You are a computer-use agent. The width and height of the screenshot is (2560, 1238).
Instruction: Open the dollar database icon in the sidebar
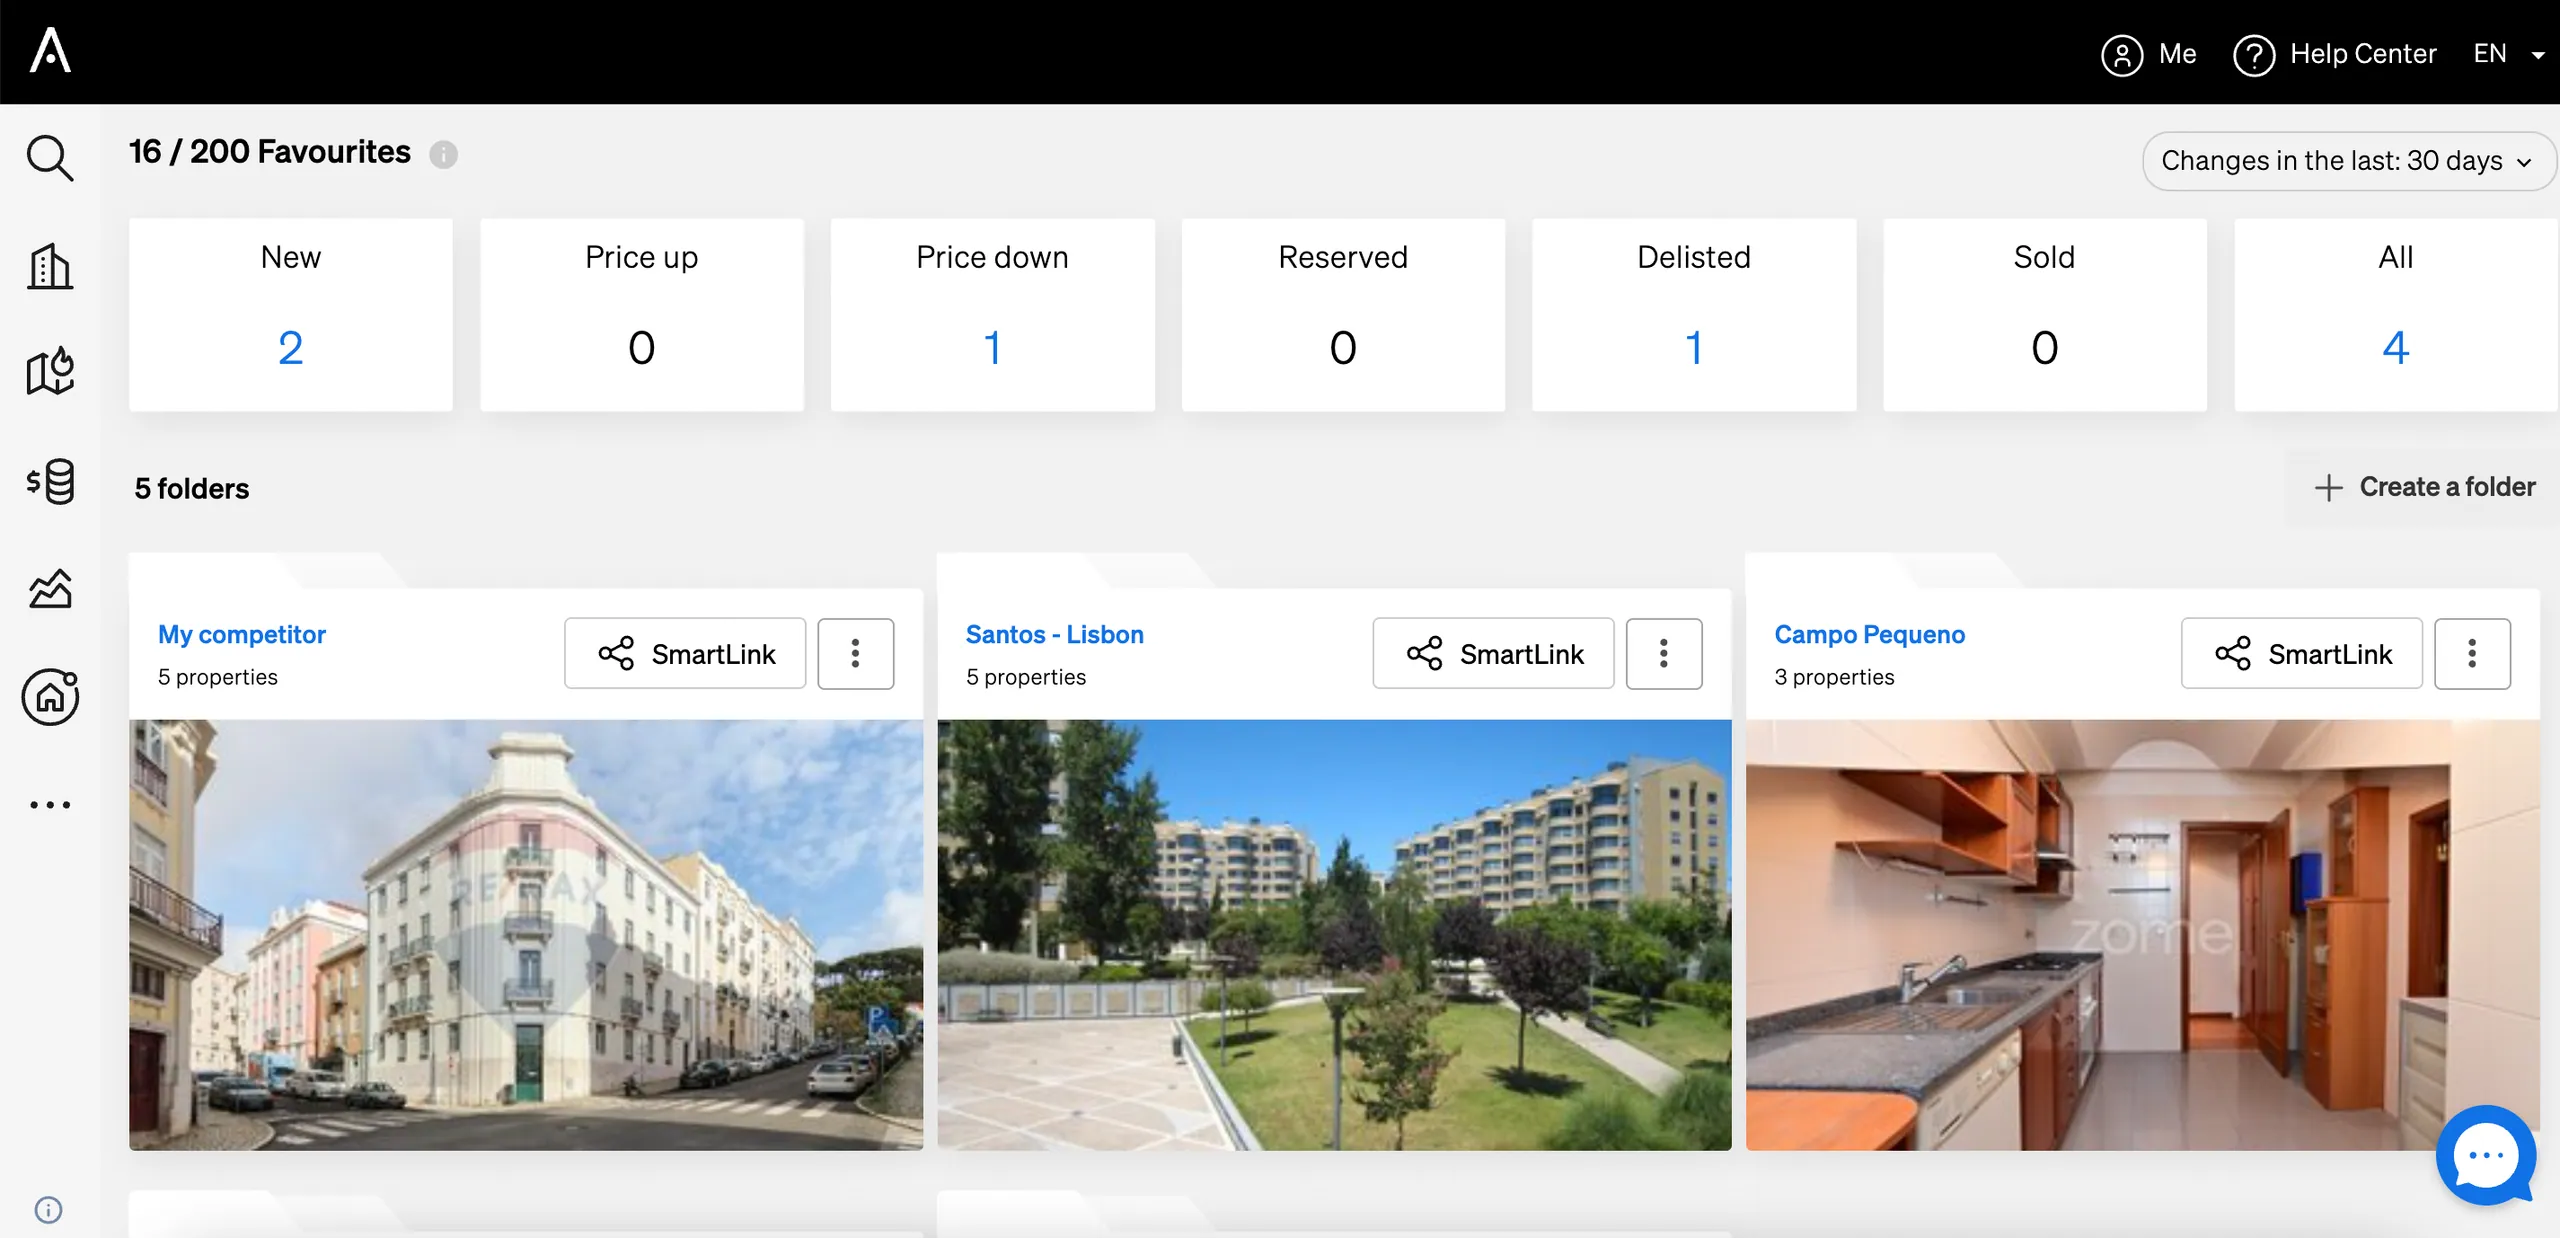point(50,481)
